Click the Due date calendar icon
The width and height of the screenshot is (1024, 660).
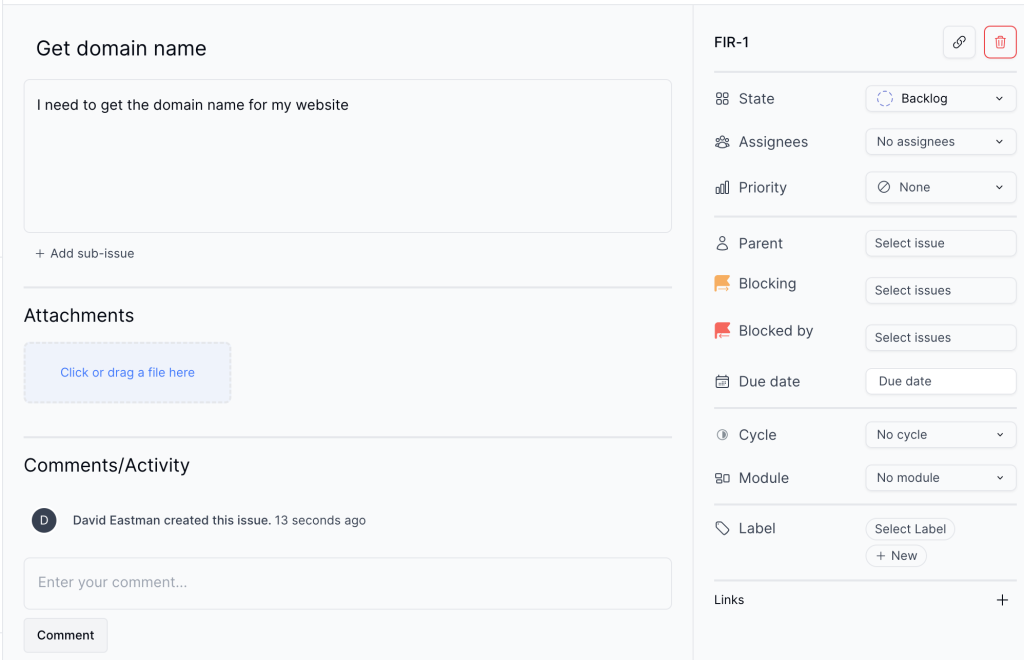(722, 382)
